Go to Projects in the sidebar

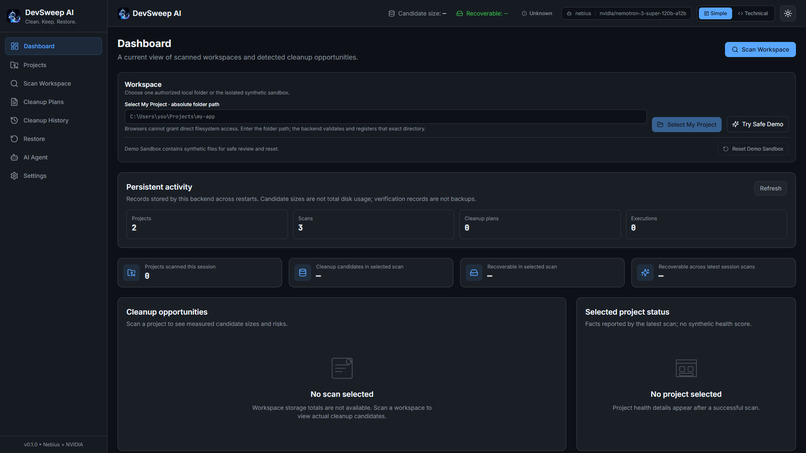(53, 65)
